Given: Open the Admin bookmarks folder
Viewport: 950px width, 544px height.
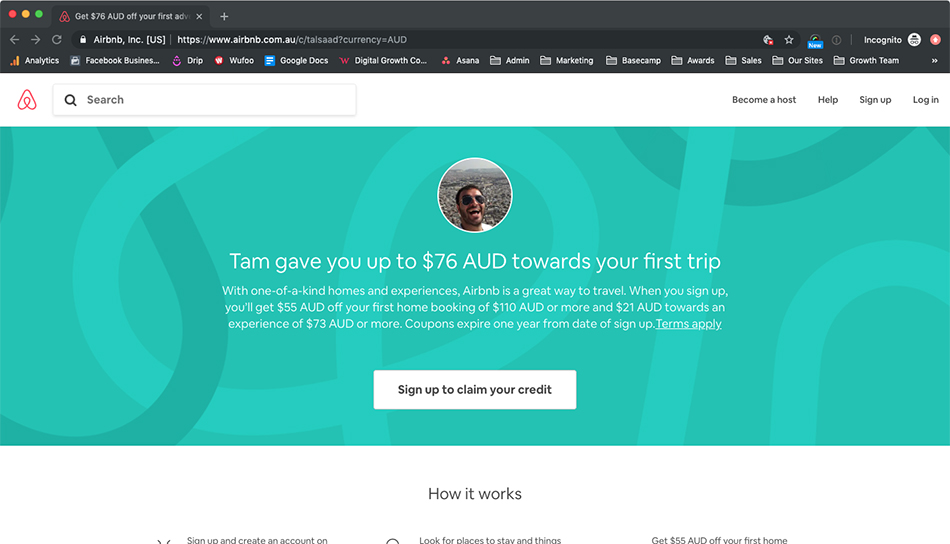Looking at the screenshot, I should click(510, 61).
